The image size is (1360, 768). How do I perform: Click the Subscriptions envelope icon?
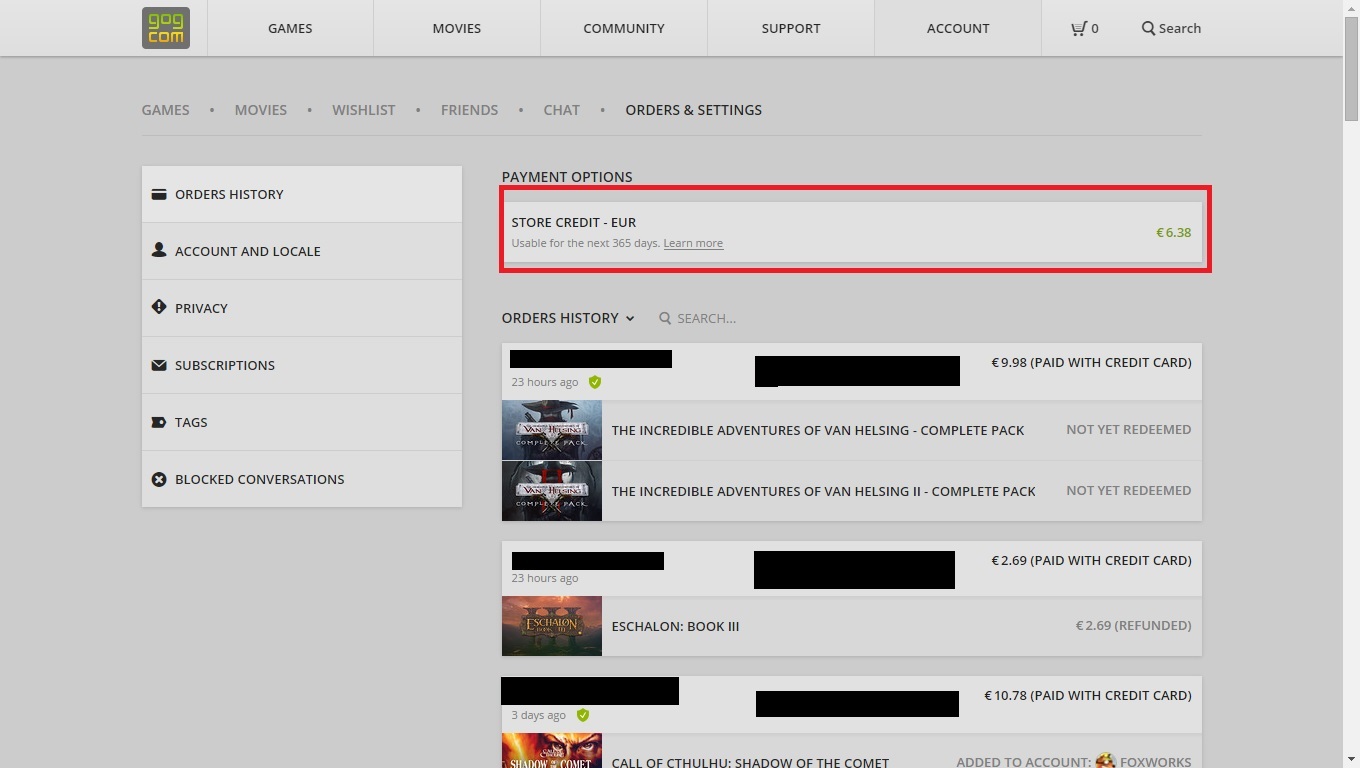(x=159, y=365)
